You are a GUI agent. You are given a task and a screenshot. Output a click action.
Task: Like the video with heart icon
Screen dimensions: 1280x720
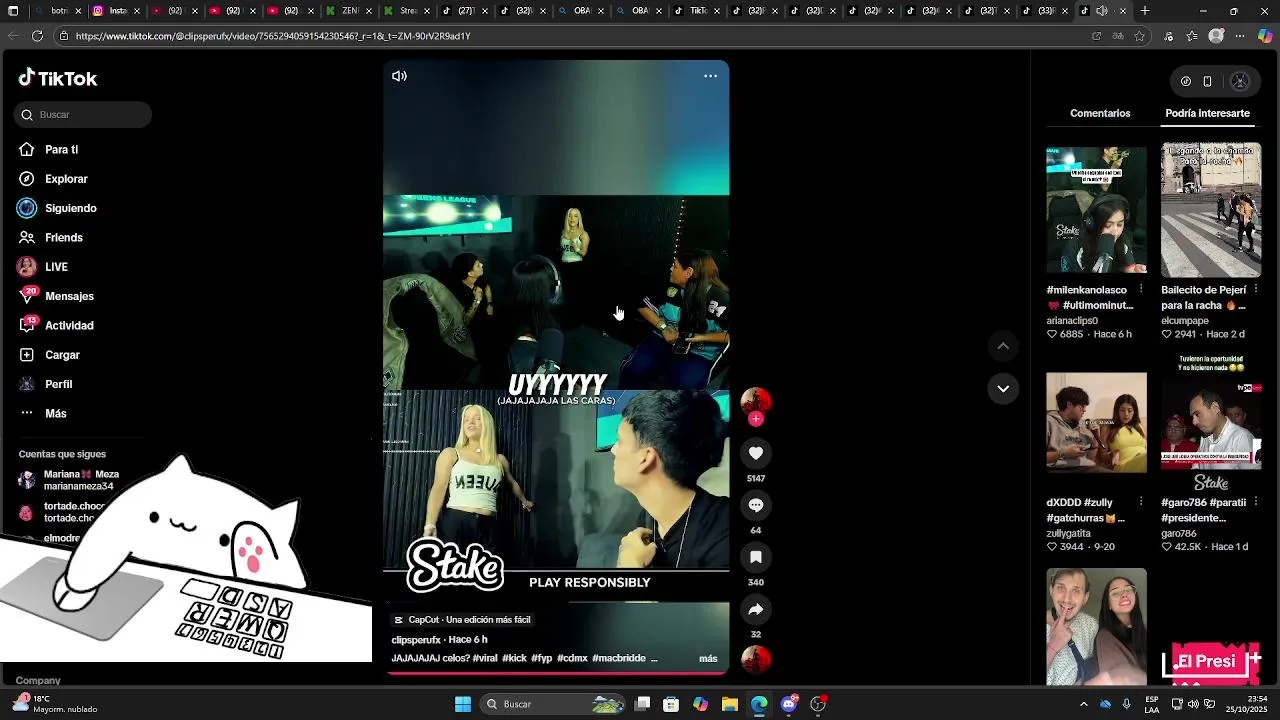coord(756,453)
